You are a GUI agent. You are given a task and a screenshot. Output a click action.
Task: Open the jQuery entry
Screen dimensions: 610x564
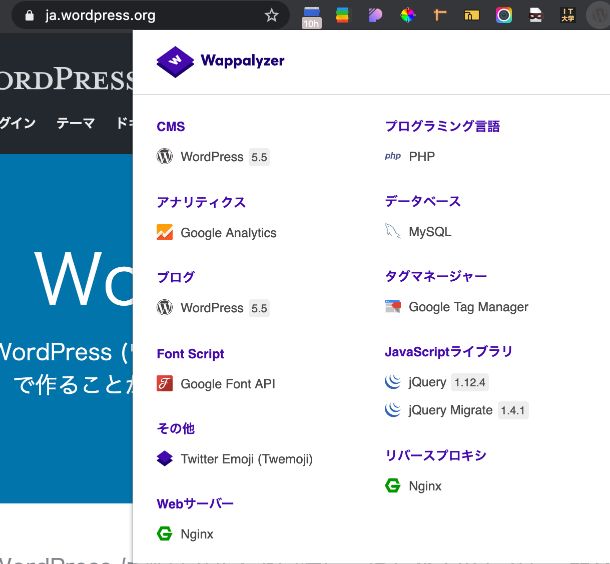427,382
